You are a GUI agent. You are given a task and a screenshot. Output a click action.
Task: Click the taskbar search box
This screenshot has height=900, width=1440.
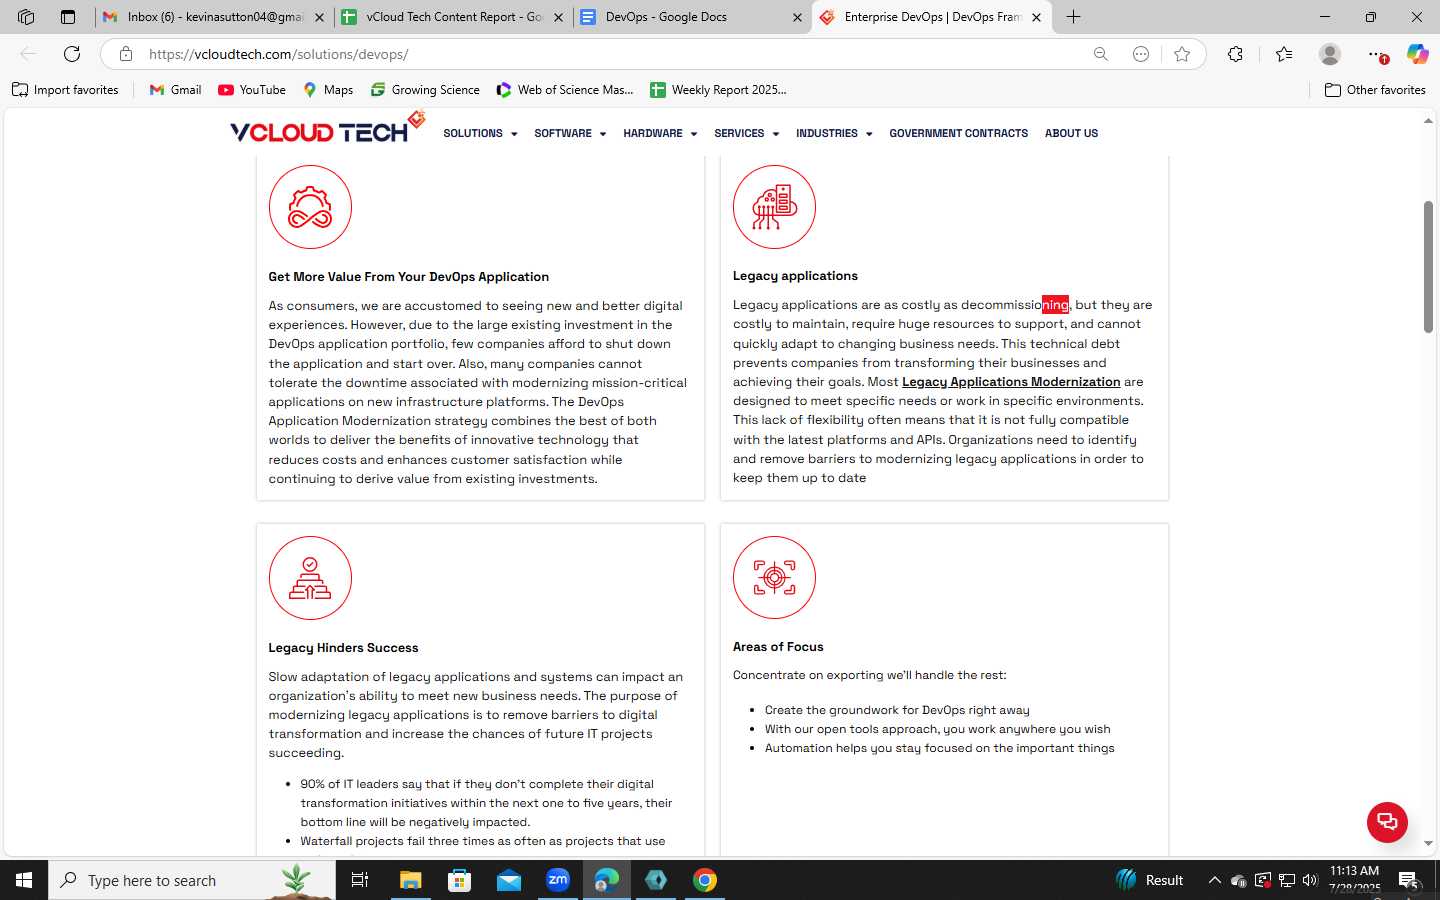pos(192,880)
